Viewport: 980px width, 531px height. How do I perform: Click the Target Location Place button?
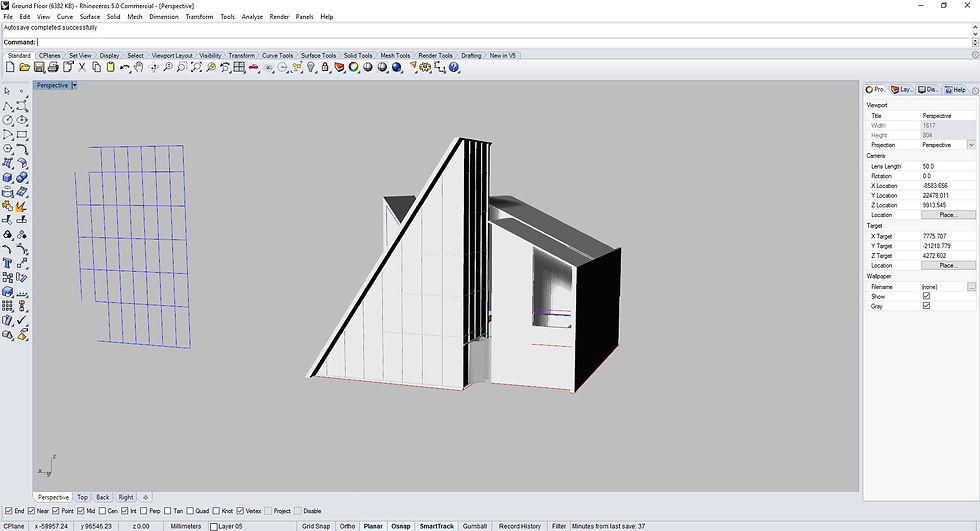[948, 266]
